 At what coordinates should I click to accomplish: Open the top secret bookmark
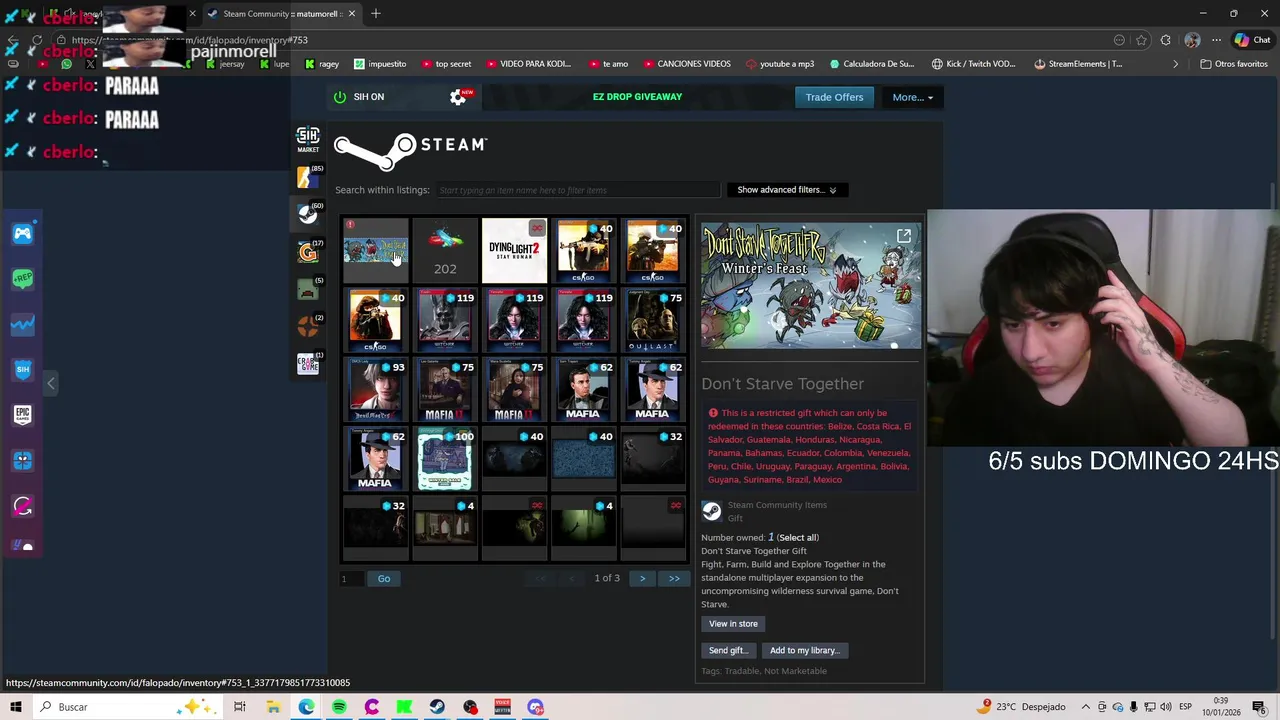point(446,64)
